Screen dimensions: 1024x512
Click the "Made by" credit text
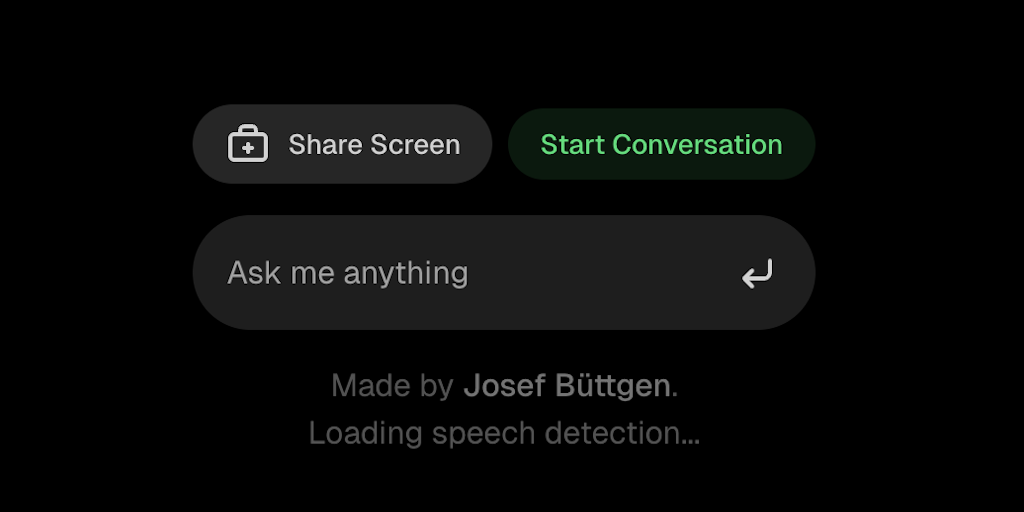coord(393,386)
